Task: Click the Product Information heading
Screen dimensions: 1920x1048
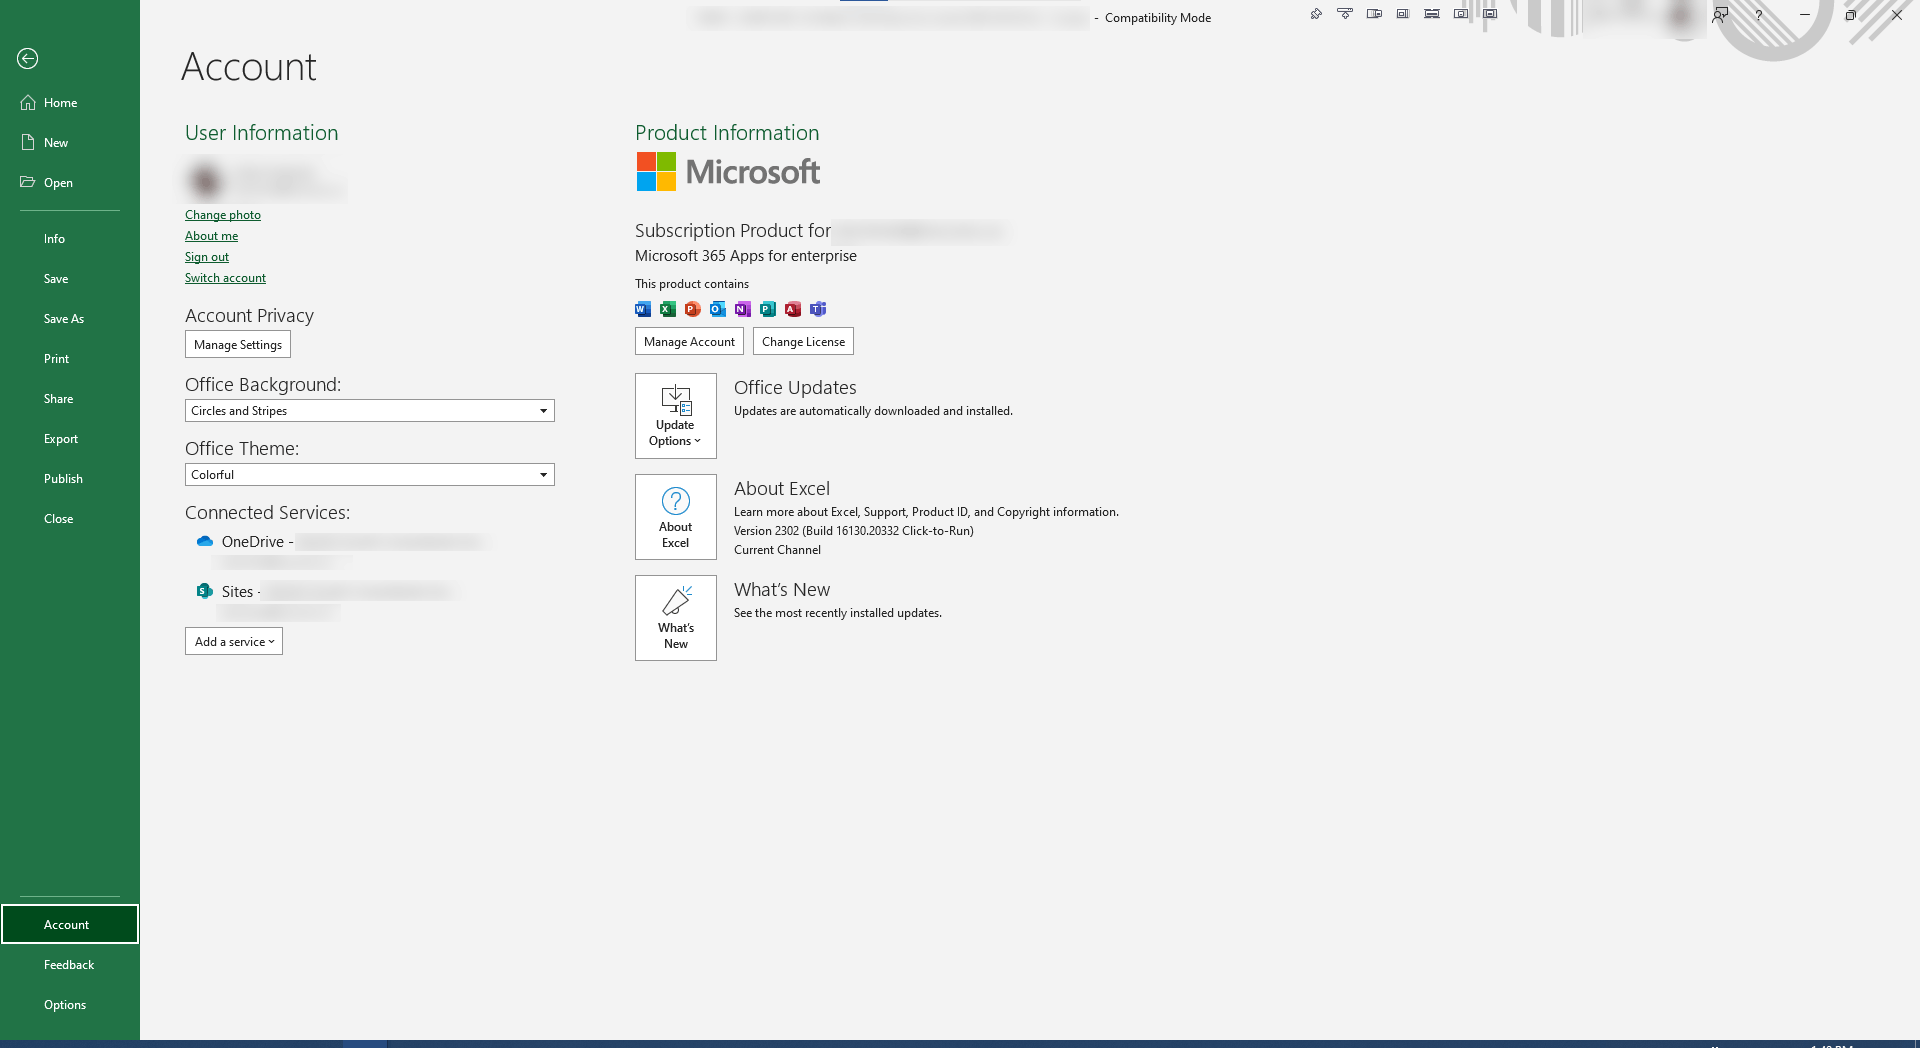Action: pos(727,133)
